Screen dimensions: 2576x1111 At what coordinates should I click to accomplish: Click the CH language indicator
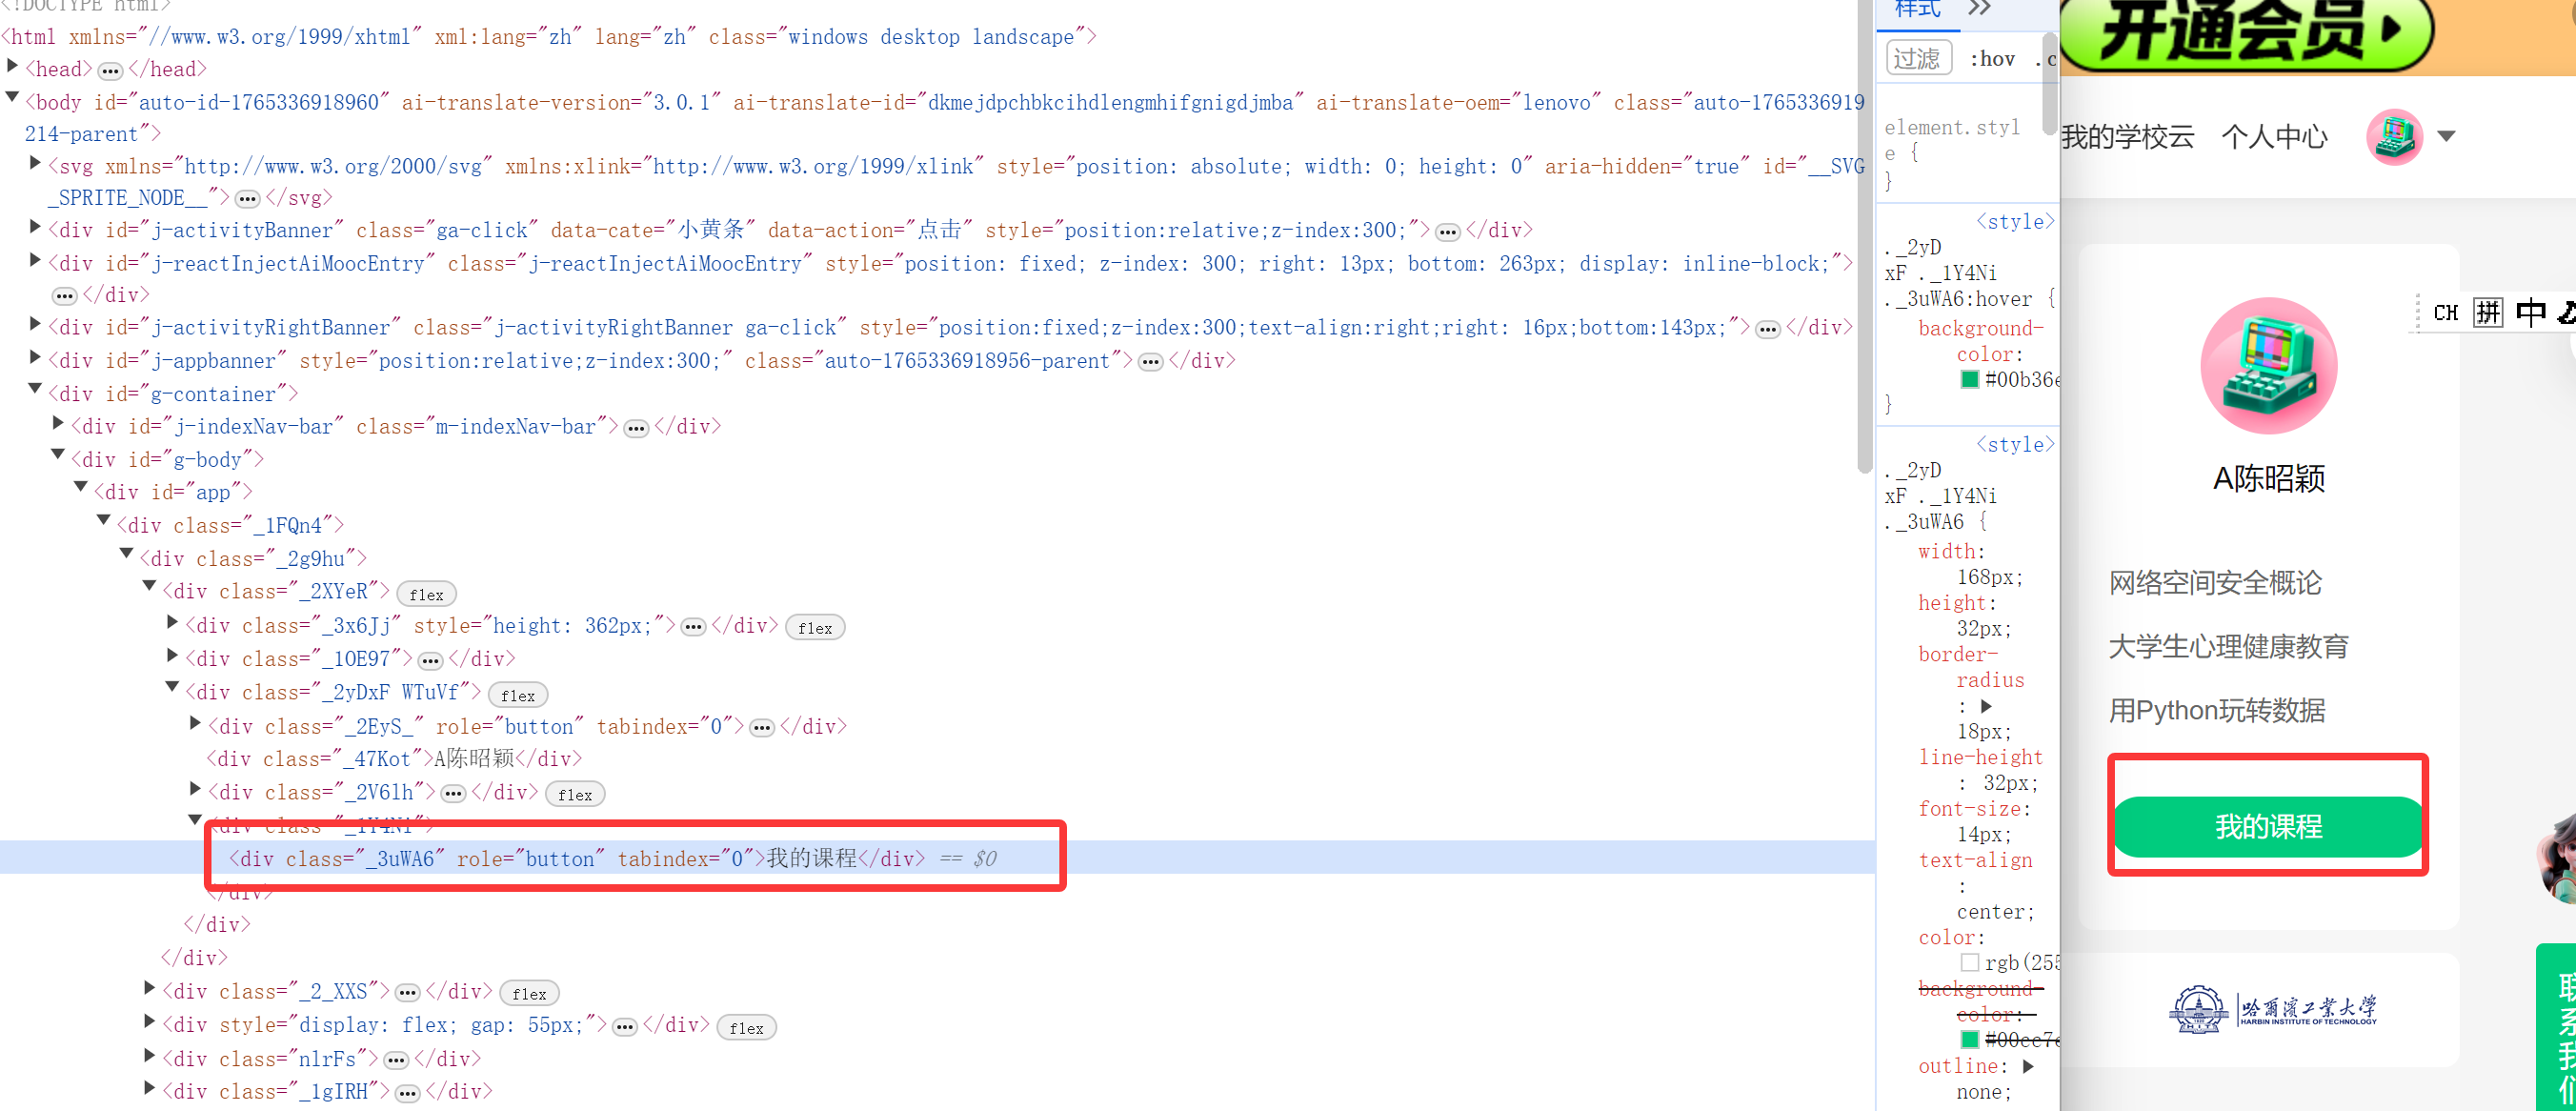tap(2445, 313)
